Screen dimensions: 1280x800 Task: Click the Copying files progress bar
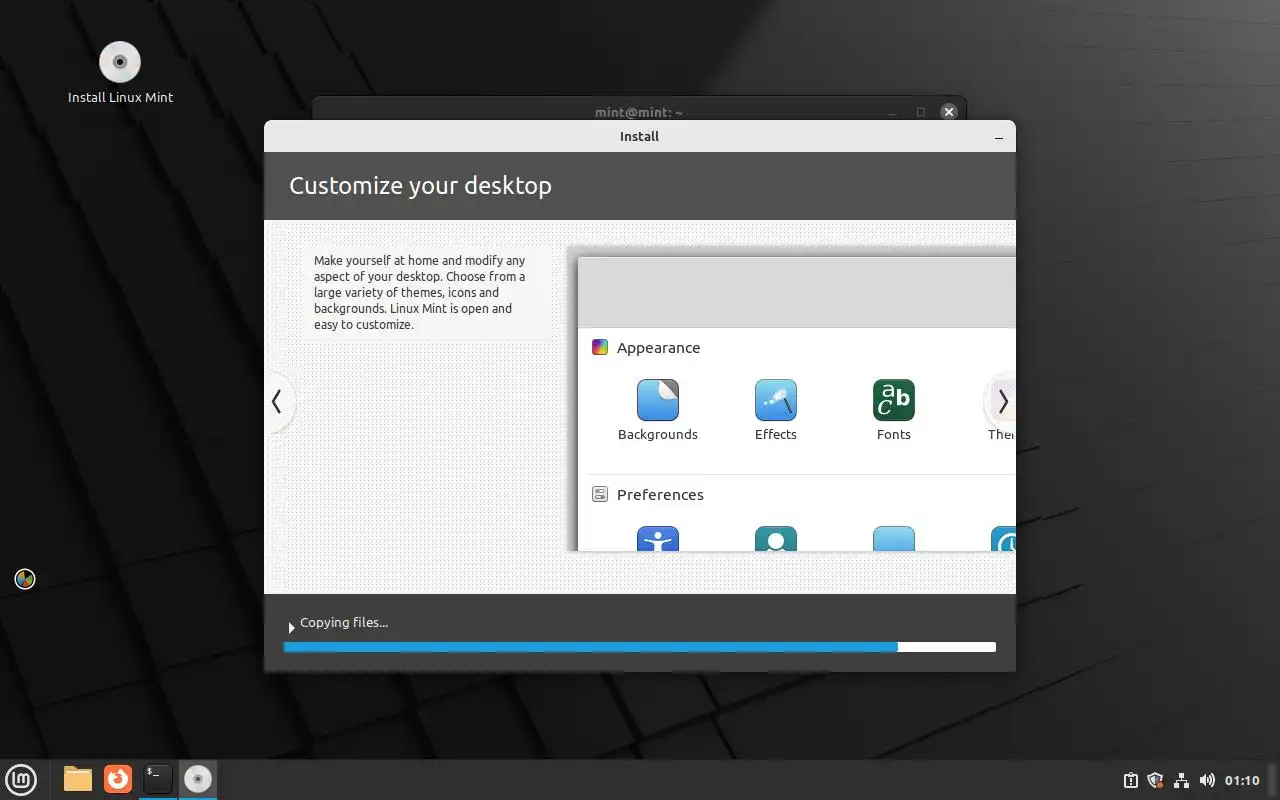tap(640, 647)
